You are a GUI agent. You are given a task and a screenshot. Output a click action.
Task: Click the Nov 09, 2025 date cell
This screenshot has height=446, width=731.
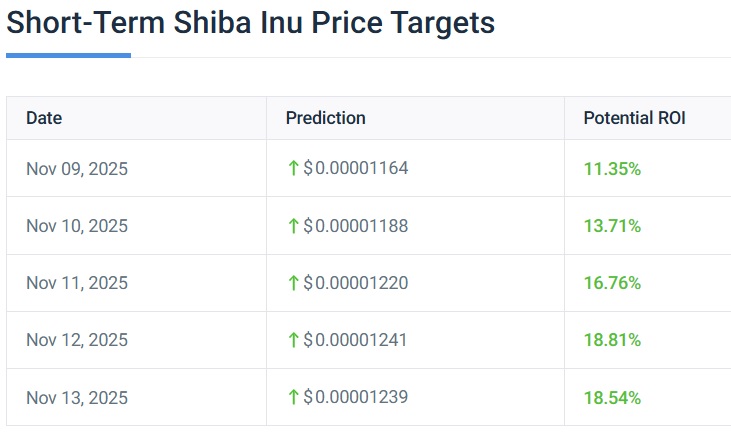77,169
